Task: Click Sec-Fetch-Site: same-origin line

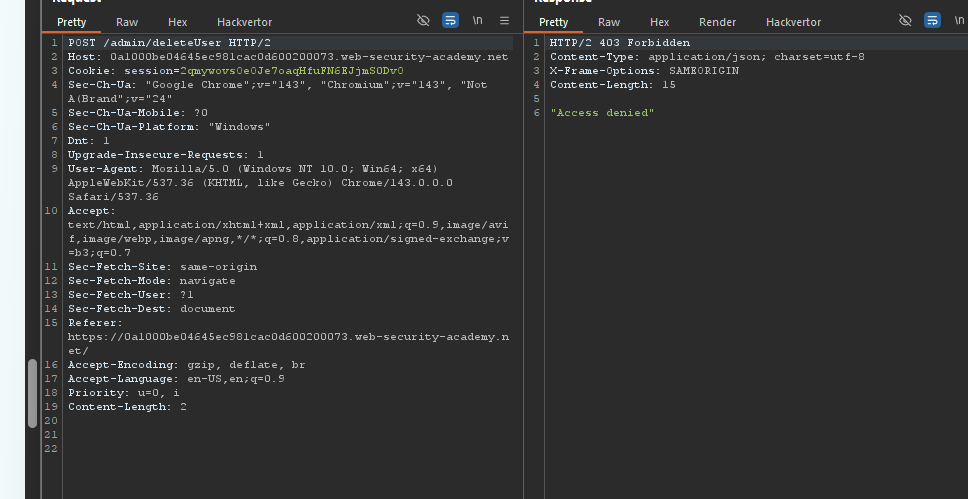Action: [162, 267]
